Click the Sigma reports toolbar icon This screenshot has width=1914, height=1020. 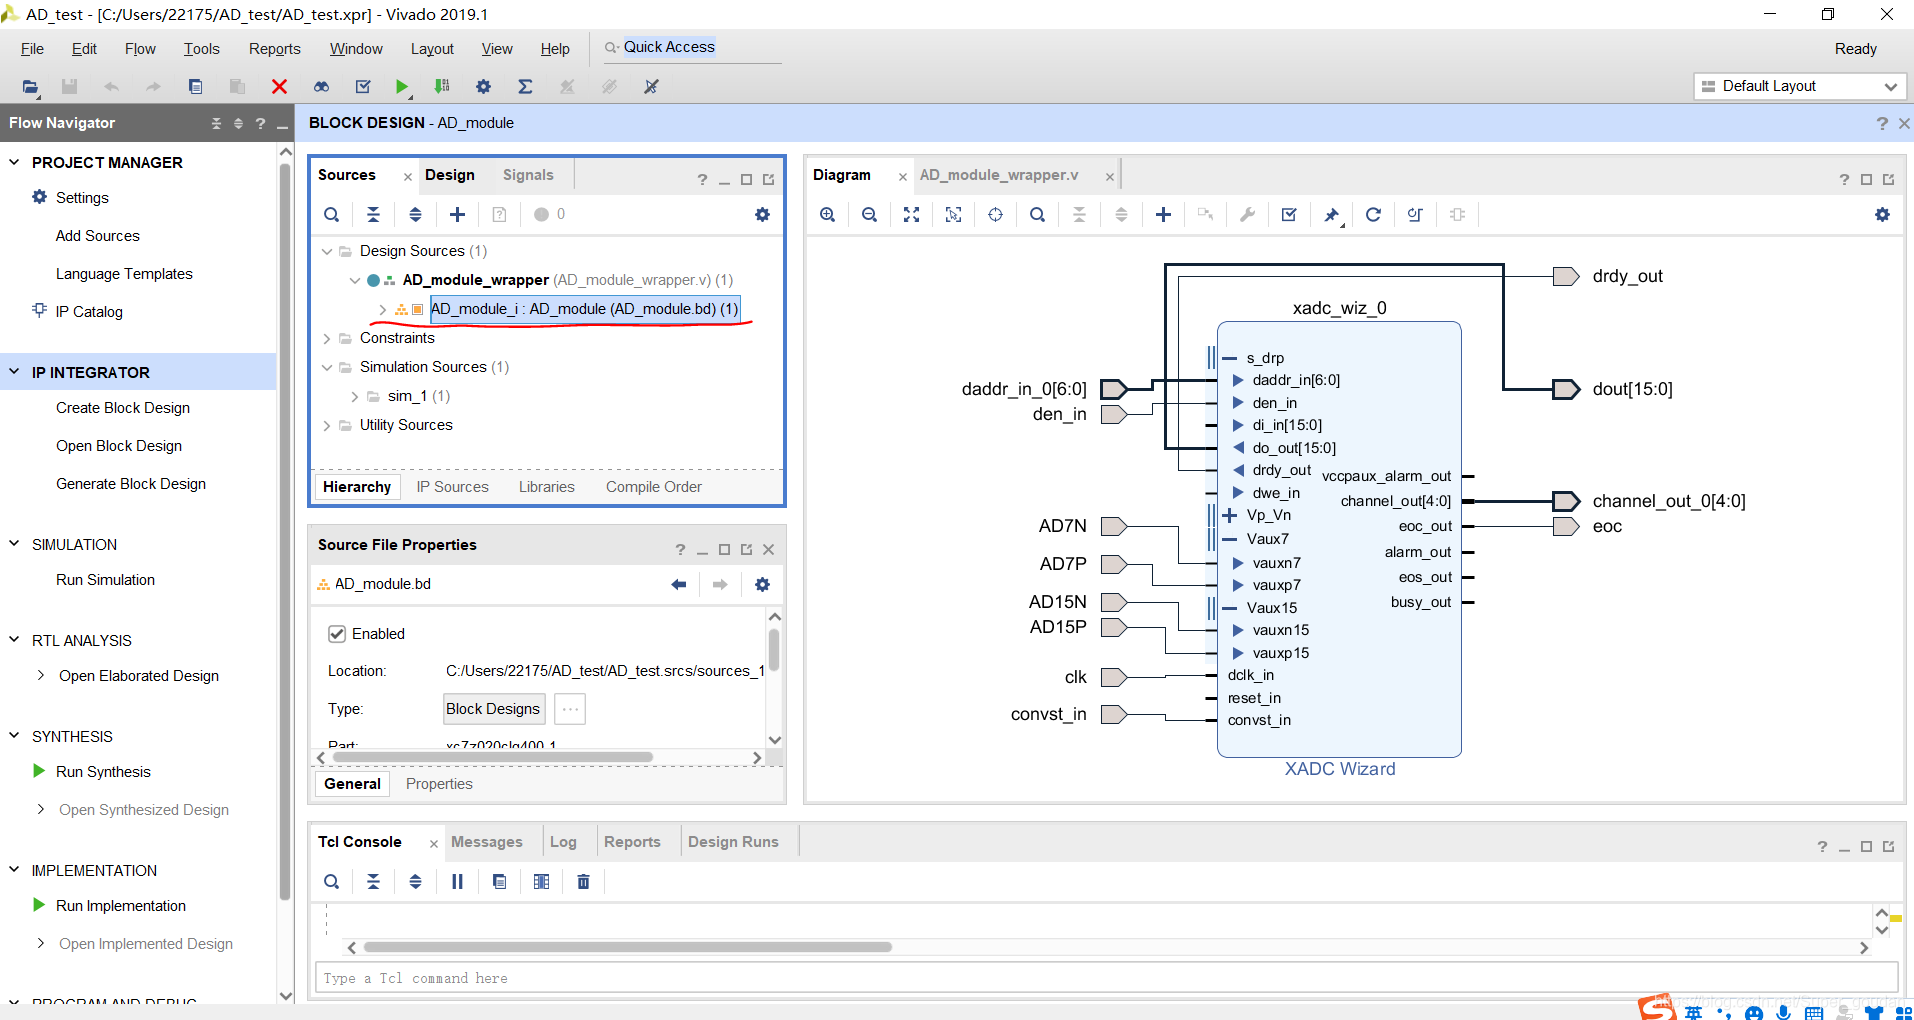click(525, 87)
